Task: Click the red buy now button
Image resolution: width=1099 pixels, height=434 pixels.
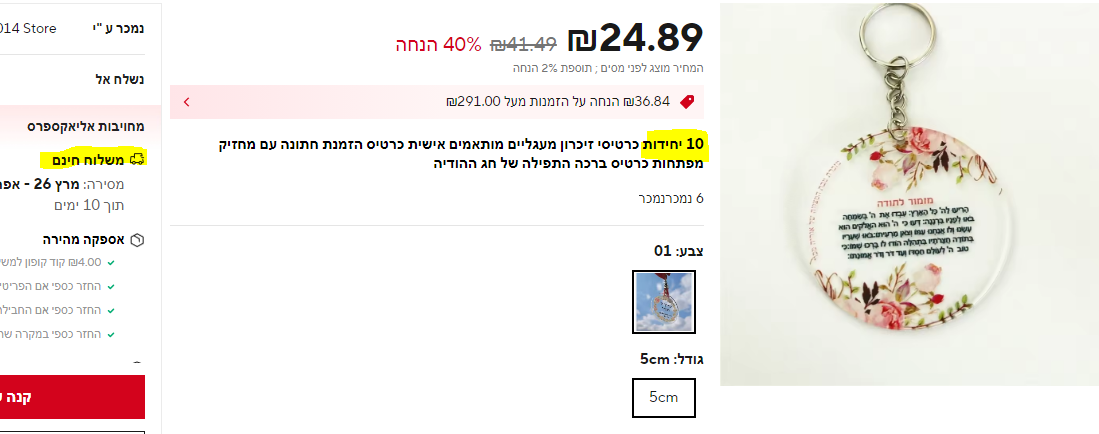Action: [72, 397]
